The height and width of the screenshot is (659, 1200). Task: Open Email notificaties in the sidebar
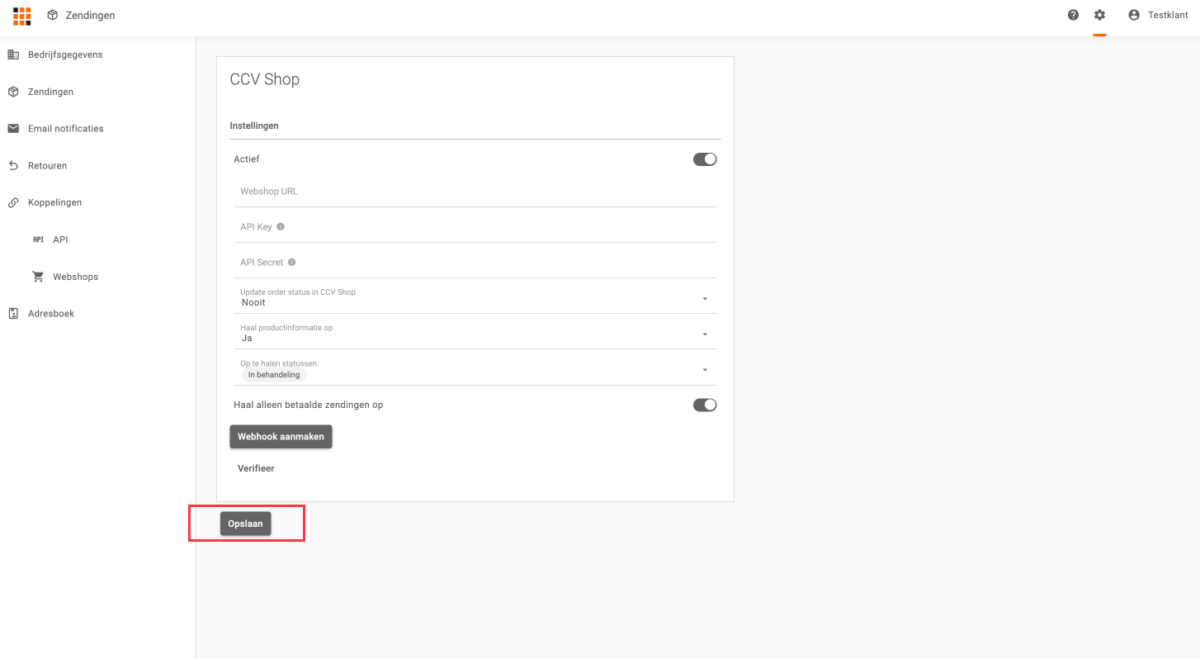coord(65,129)
